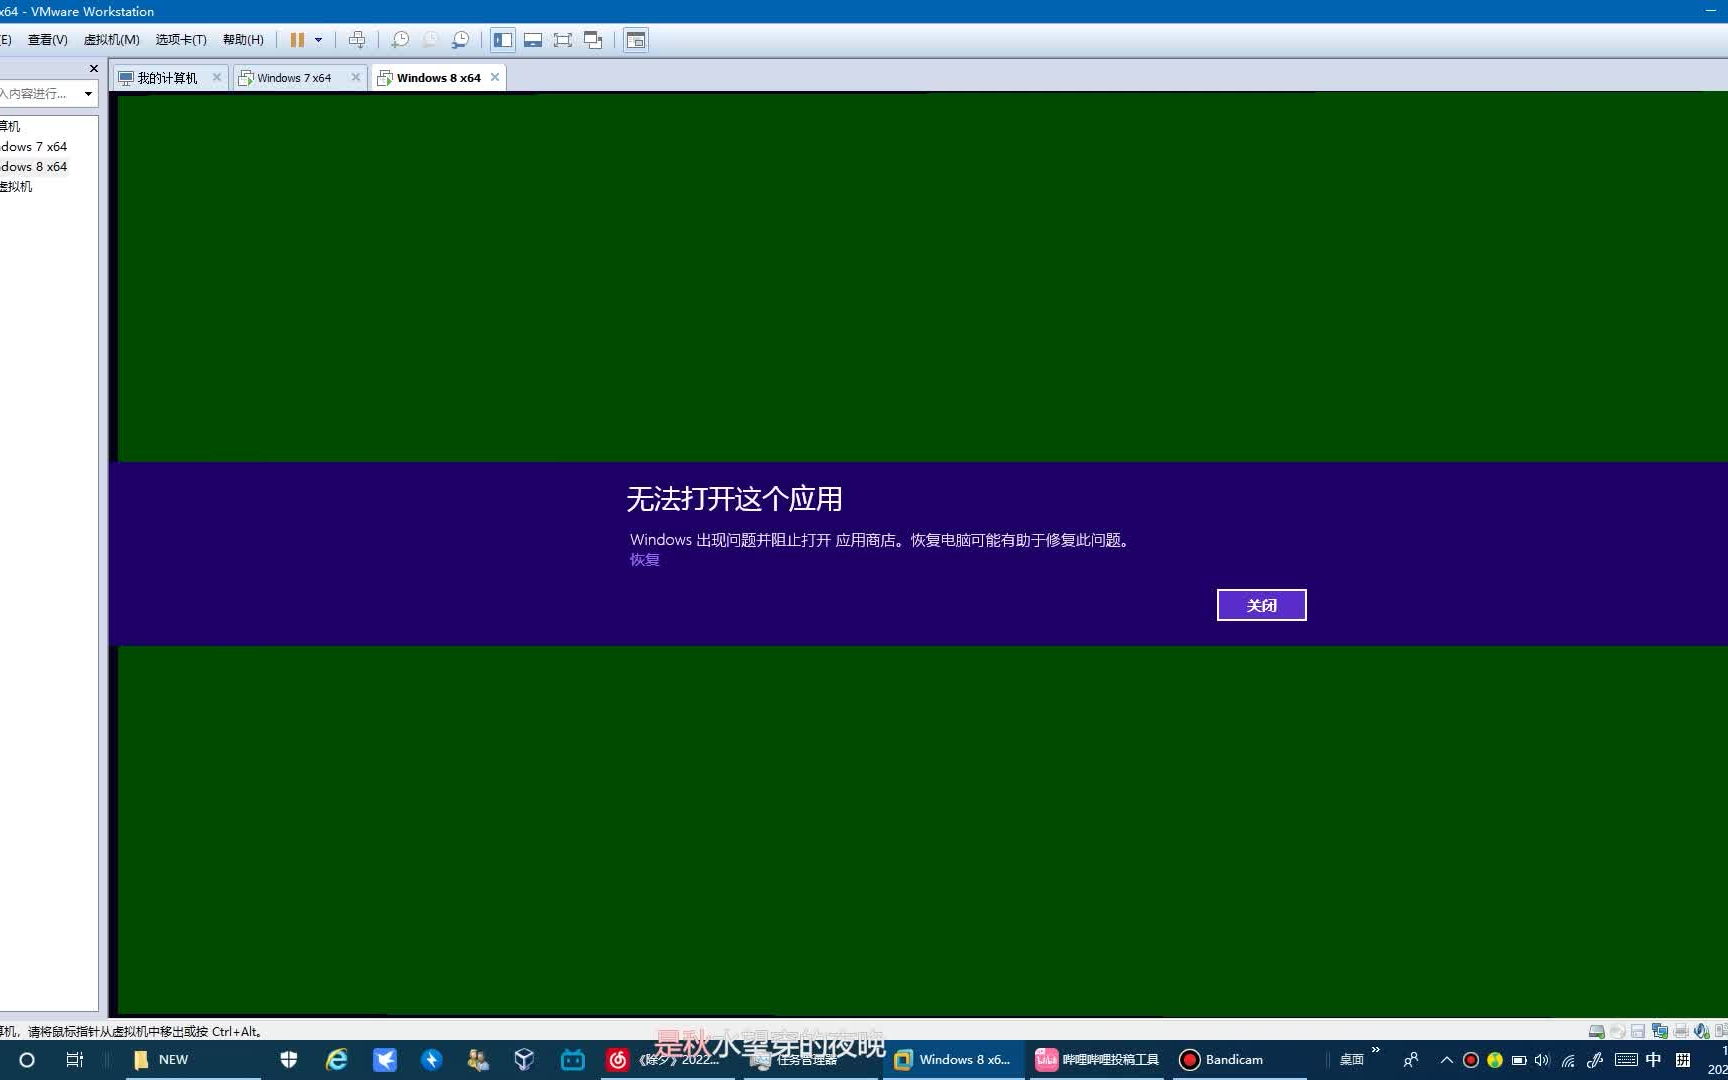
Task: Click the 桌面 toolbar on the taskbar
Action: pos(1351,1060)
